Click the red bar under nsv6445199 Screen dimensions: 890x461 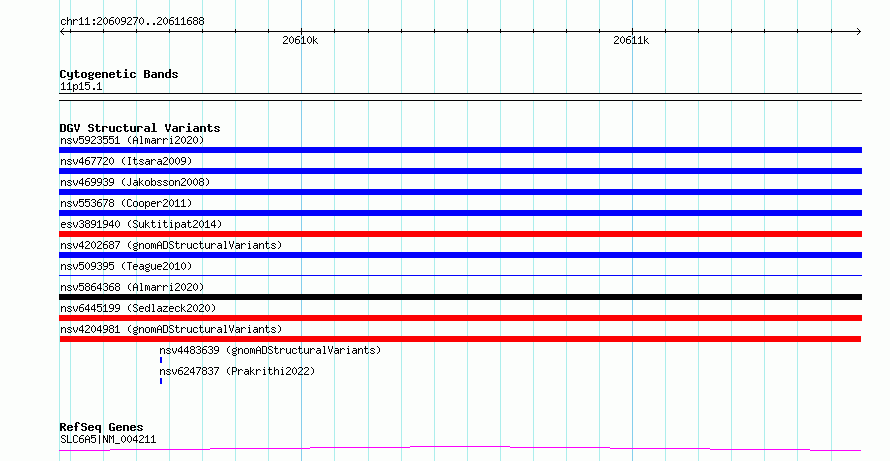point(460,318)
